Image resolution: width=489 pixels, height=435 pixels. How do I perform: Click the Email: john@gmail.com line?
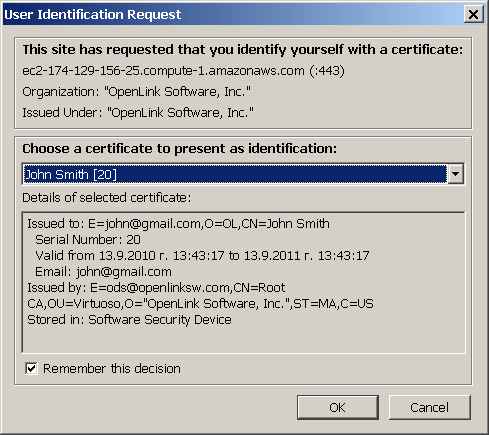103,272
